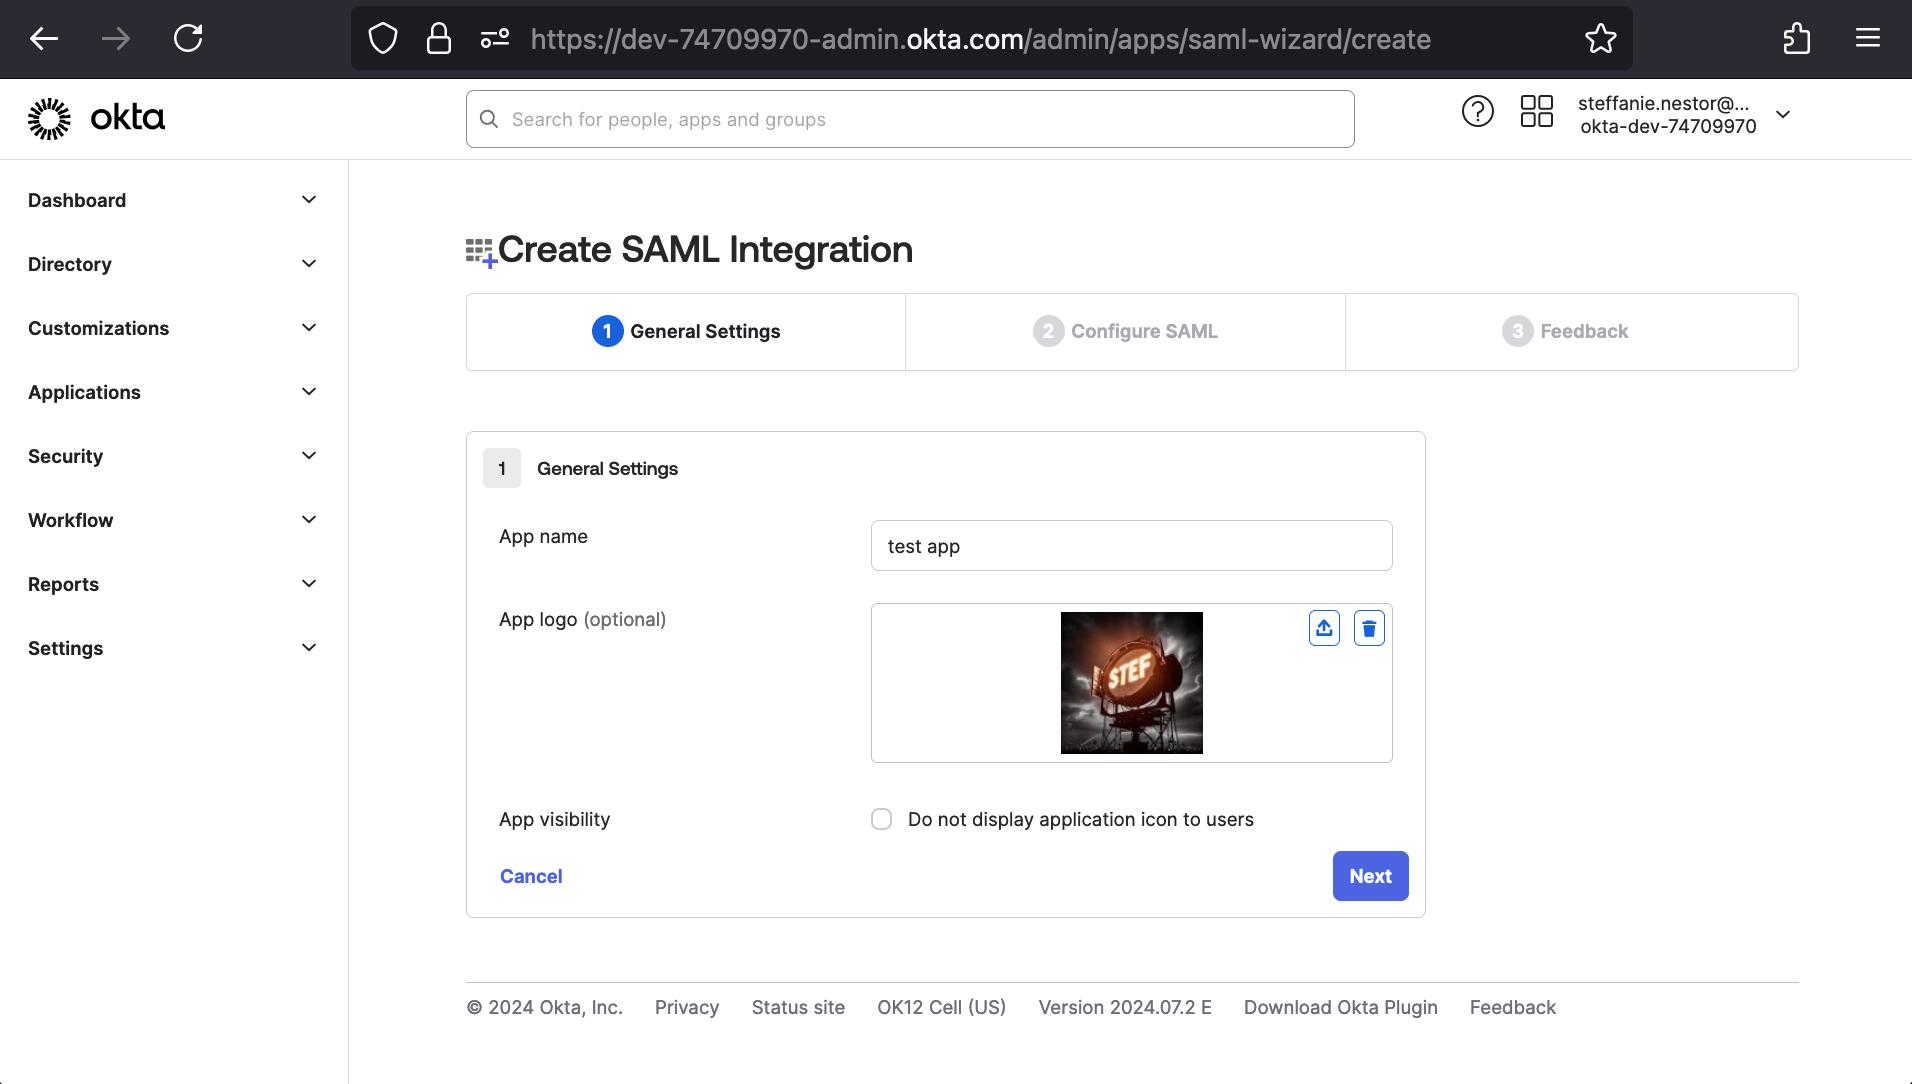The width and height of the screenshot is (1912, 1084).
Task: Click Download Okta Plugin link
Action: [x=1341, y=1007]
